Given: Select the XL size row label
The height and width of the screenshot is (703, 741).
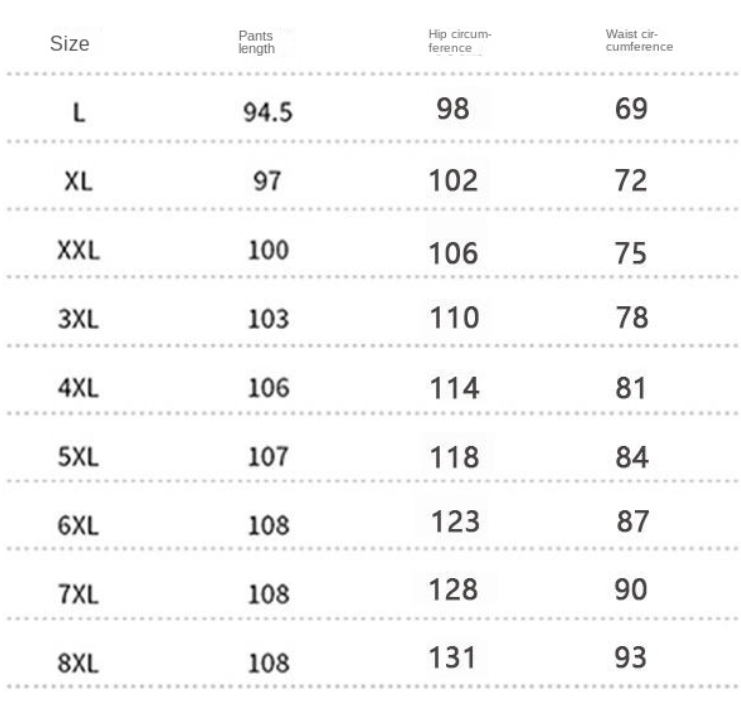Looking at the screenshot, I should (79, 182).
